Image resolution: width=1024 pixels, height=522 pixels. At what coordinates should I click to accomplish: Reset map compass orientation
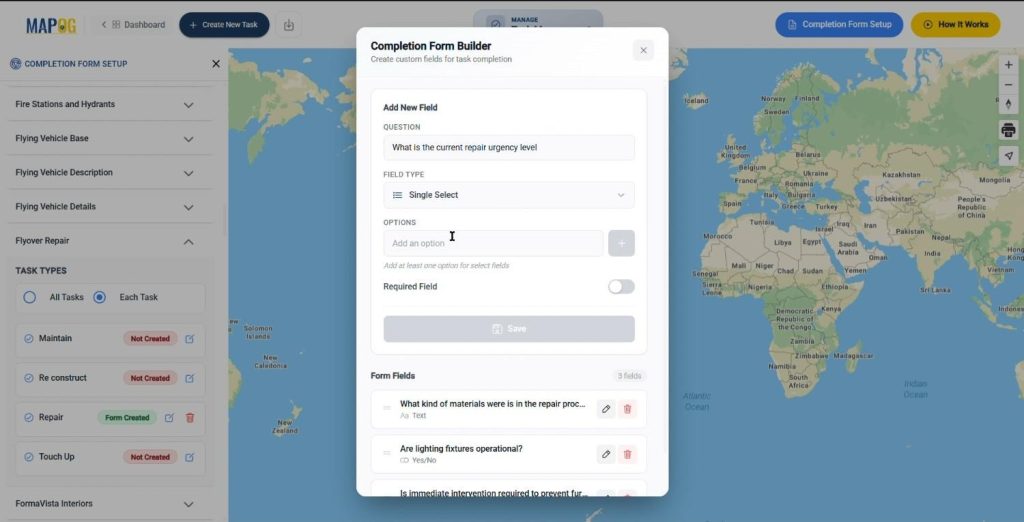click(1008, 105)
